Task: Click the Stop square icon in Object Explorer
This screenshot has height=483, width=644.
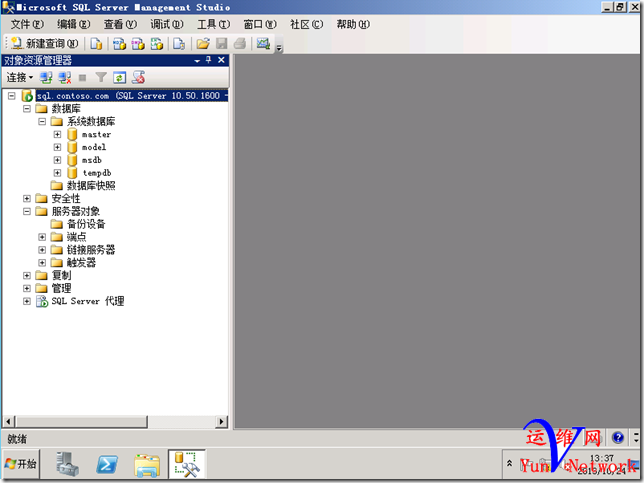Action: pyautogui.click(x=83, y=77)
